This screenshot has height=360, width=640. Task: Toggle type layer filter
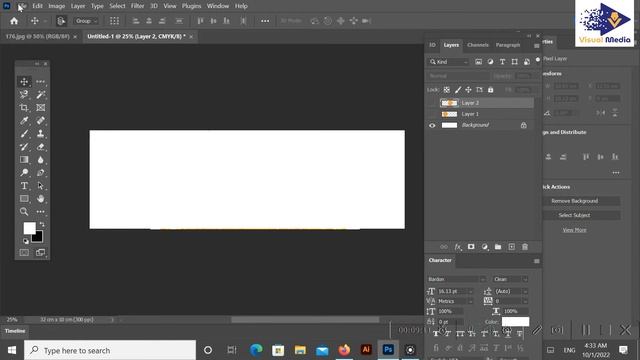pos(502,62)
